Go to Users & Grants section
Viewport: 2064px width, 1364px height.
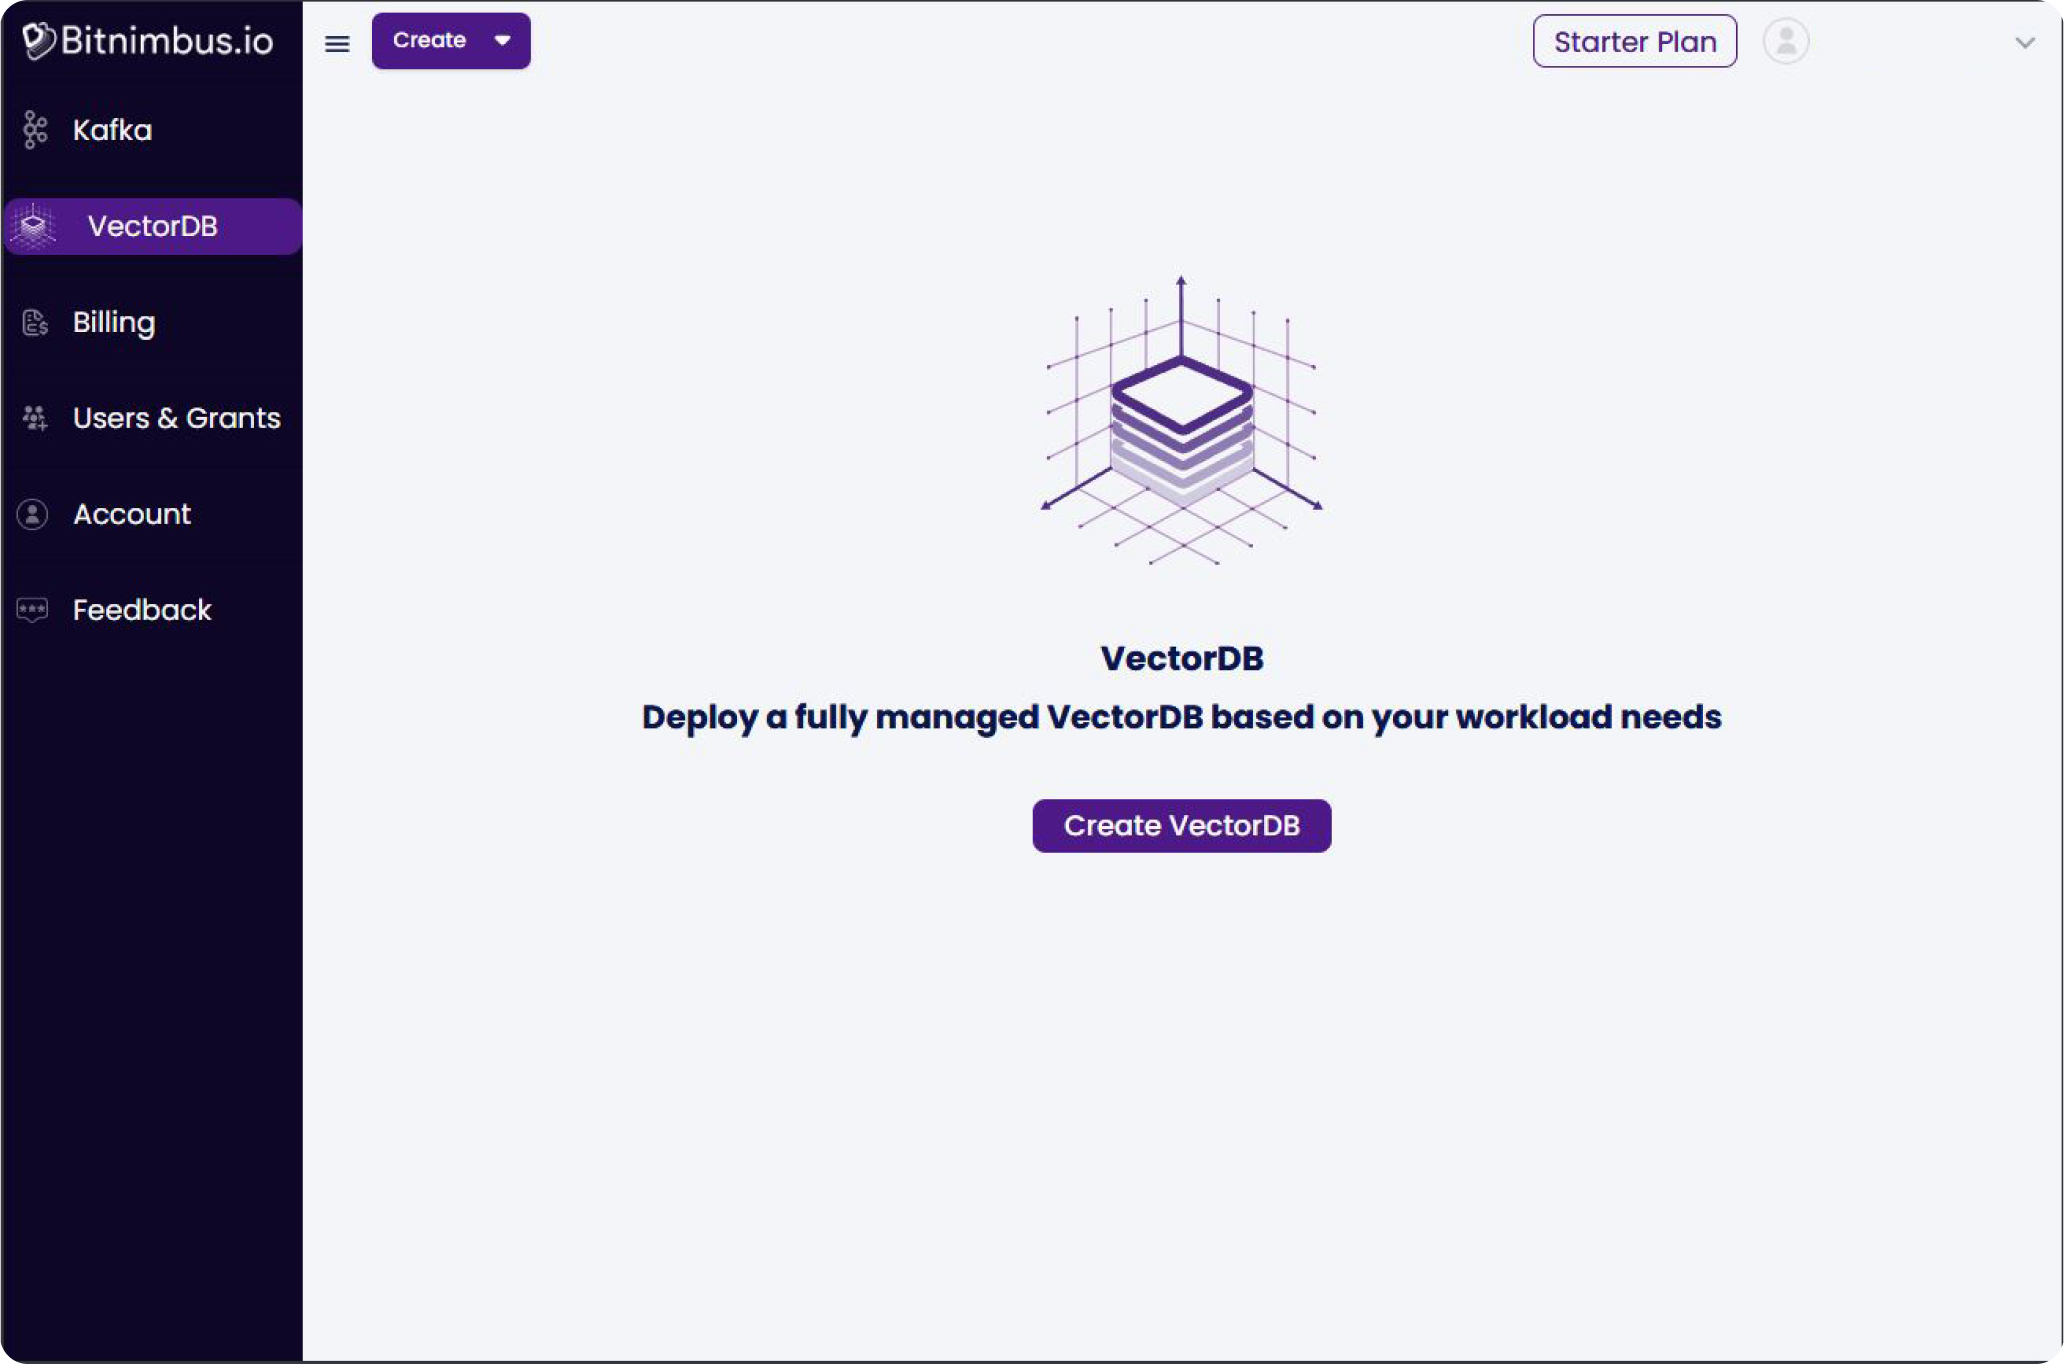[x=176, y=418]
